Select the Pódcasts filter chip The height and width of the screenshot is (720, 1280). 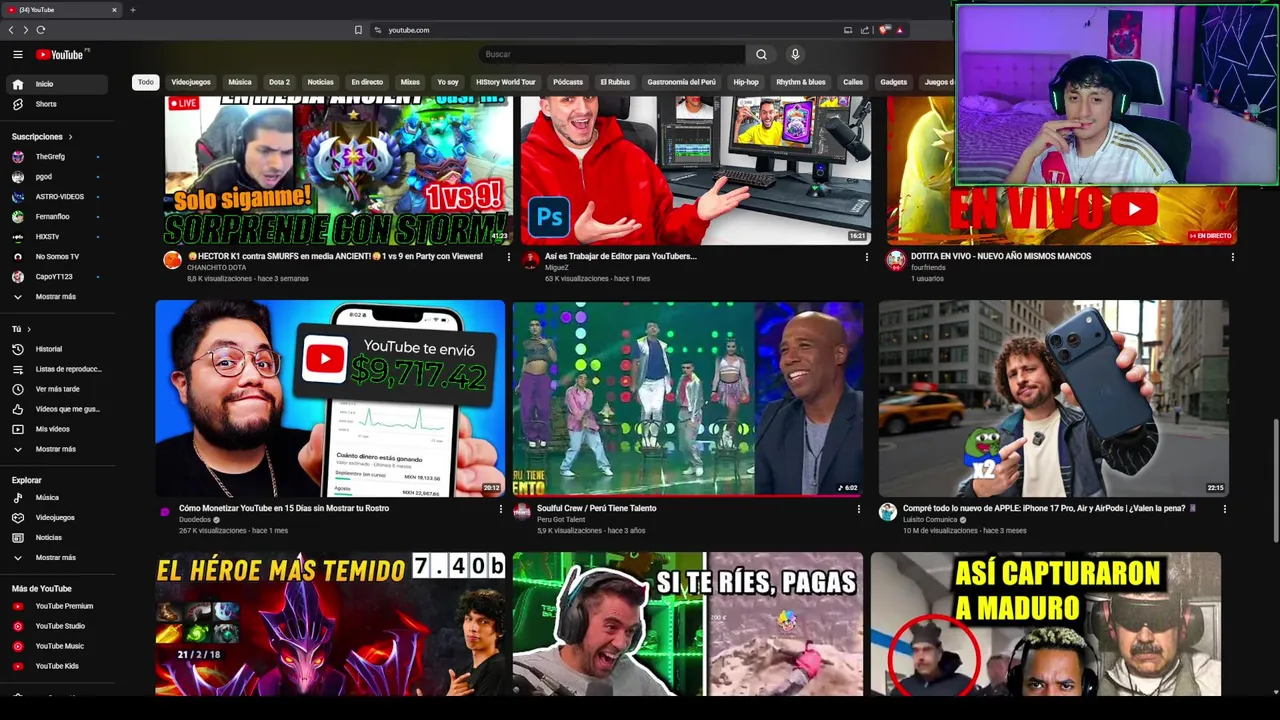567,82
